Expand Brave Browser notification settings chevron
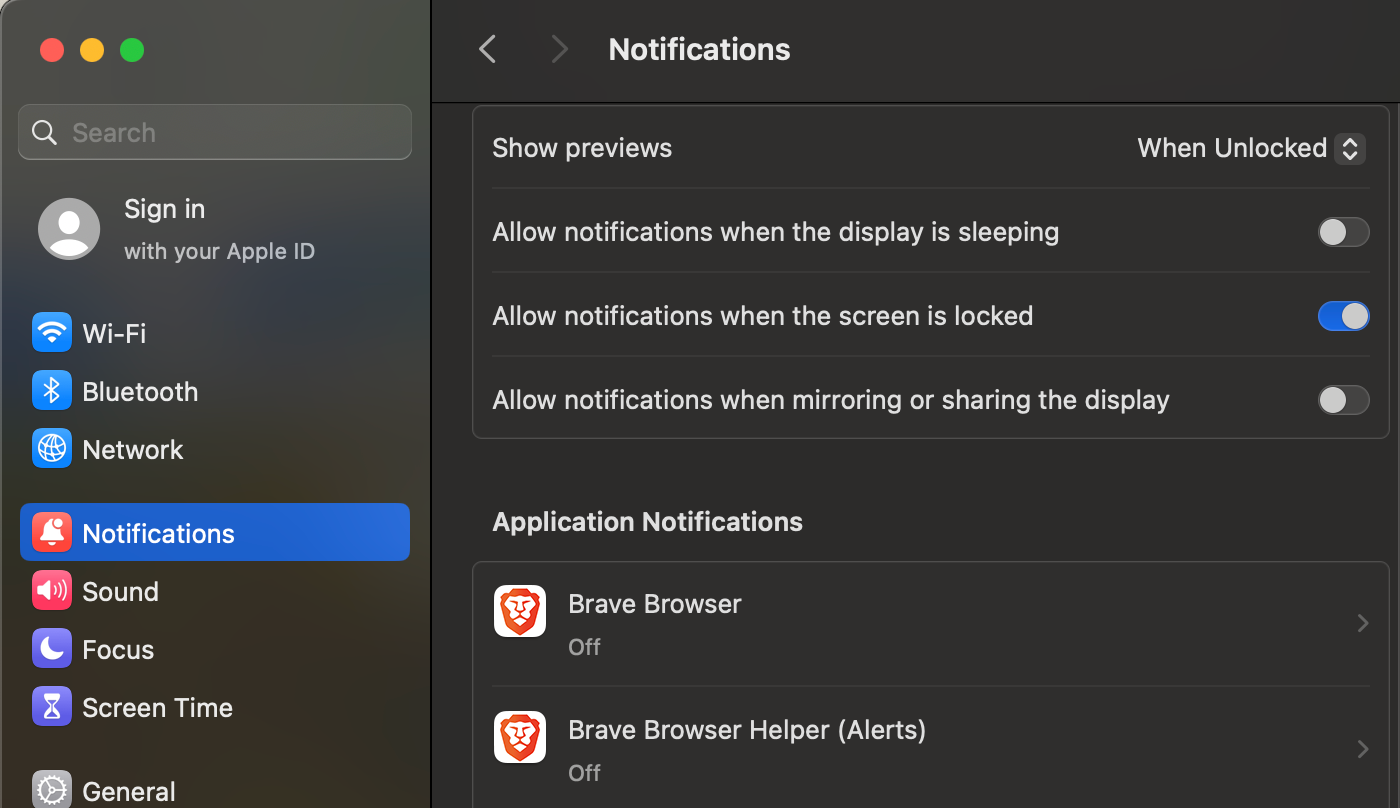 [1362, 624]
